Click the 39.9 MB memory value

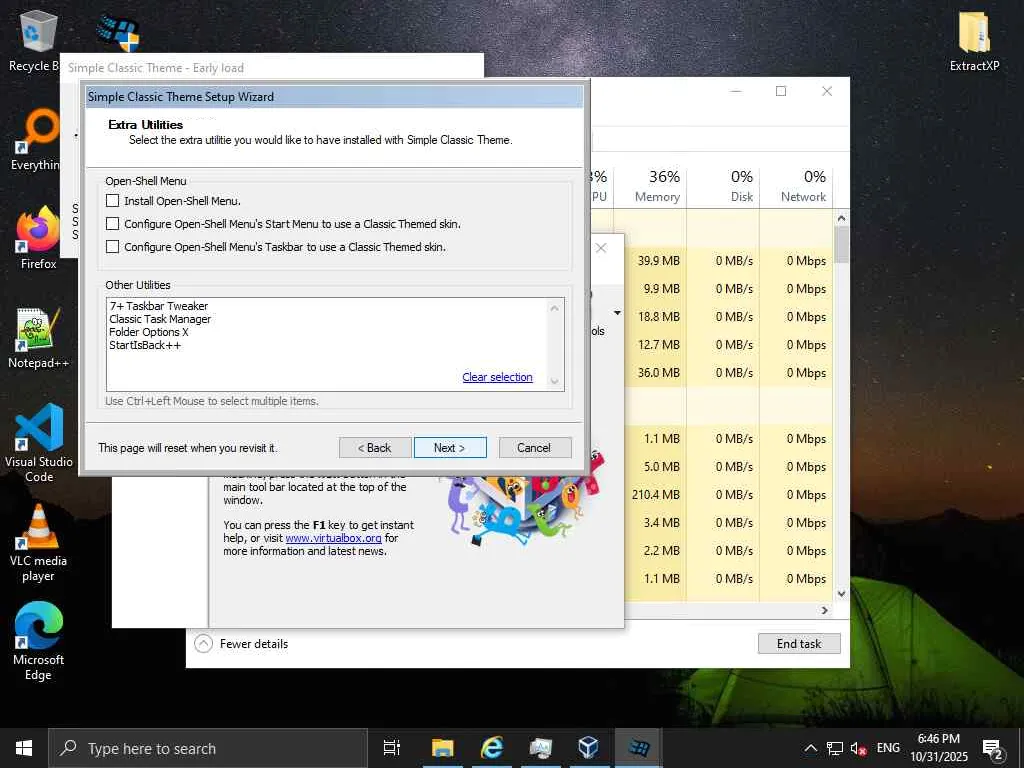tap(658, 261)
